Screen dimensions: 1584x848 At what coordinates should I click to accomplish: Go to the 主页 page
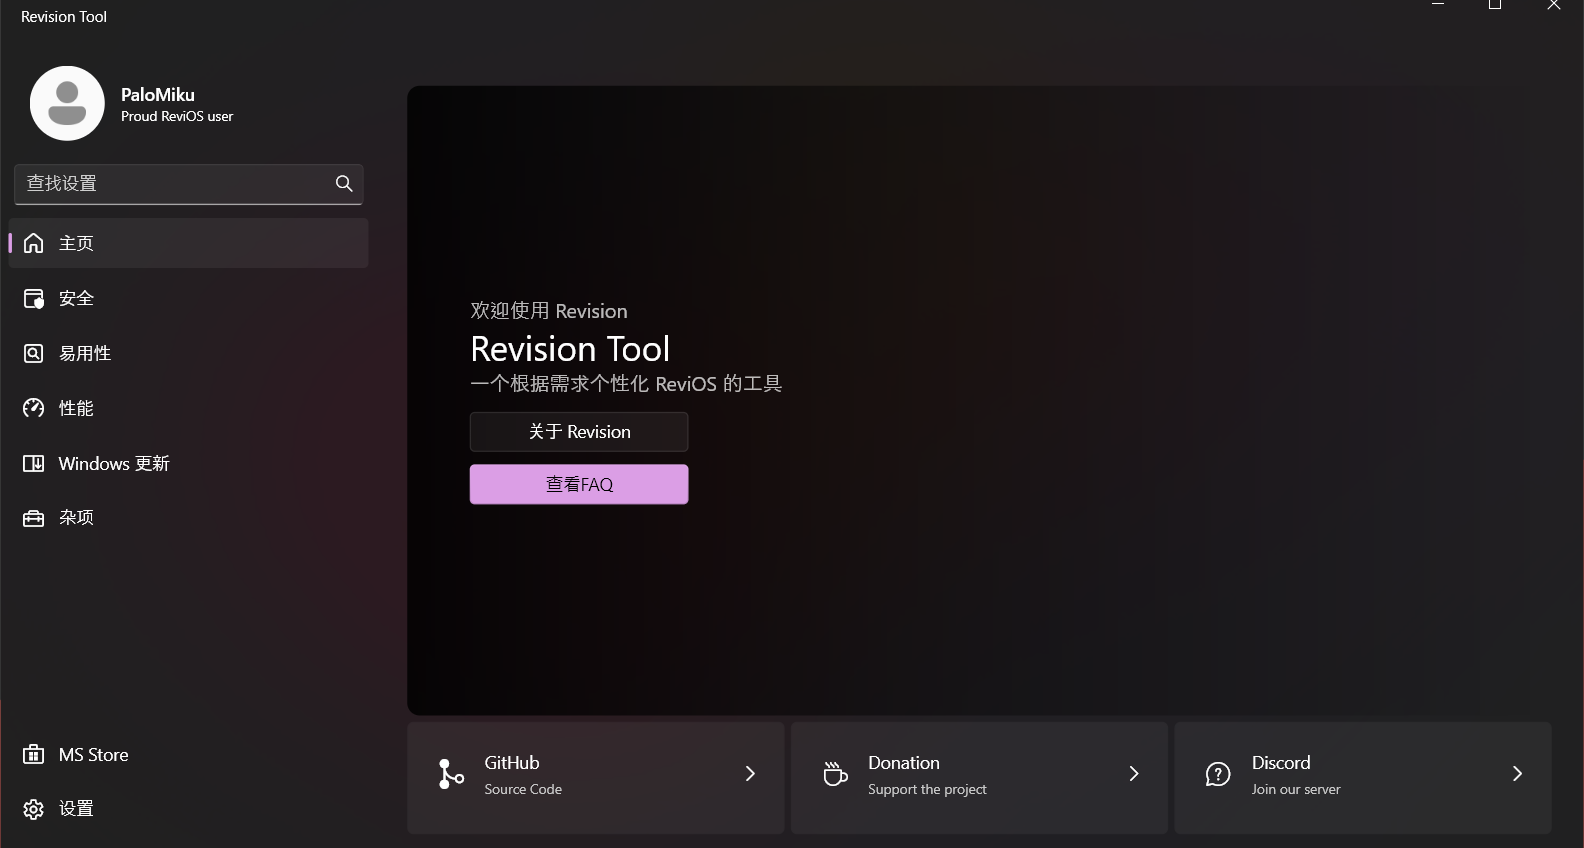[x=189, y=243]
